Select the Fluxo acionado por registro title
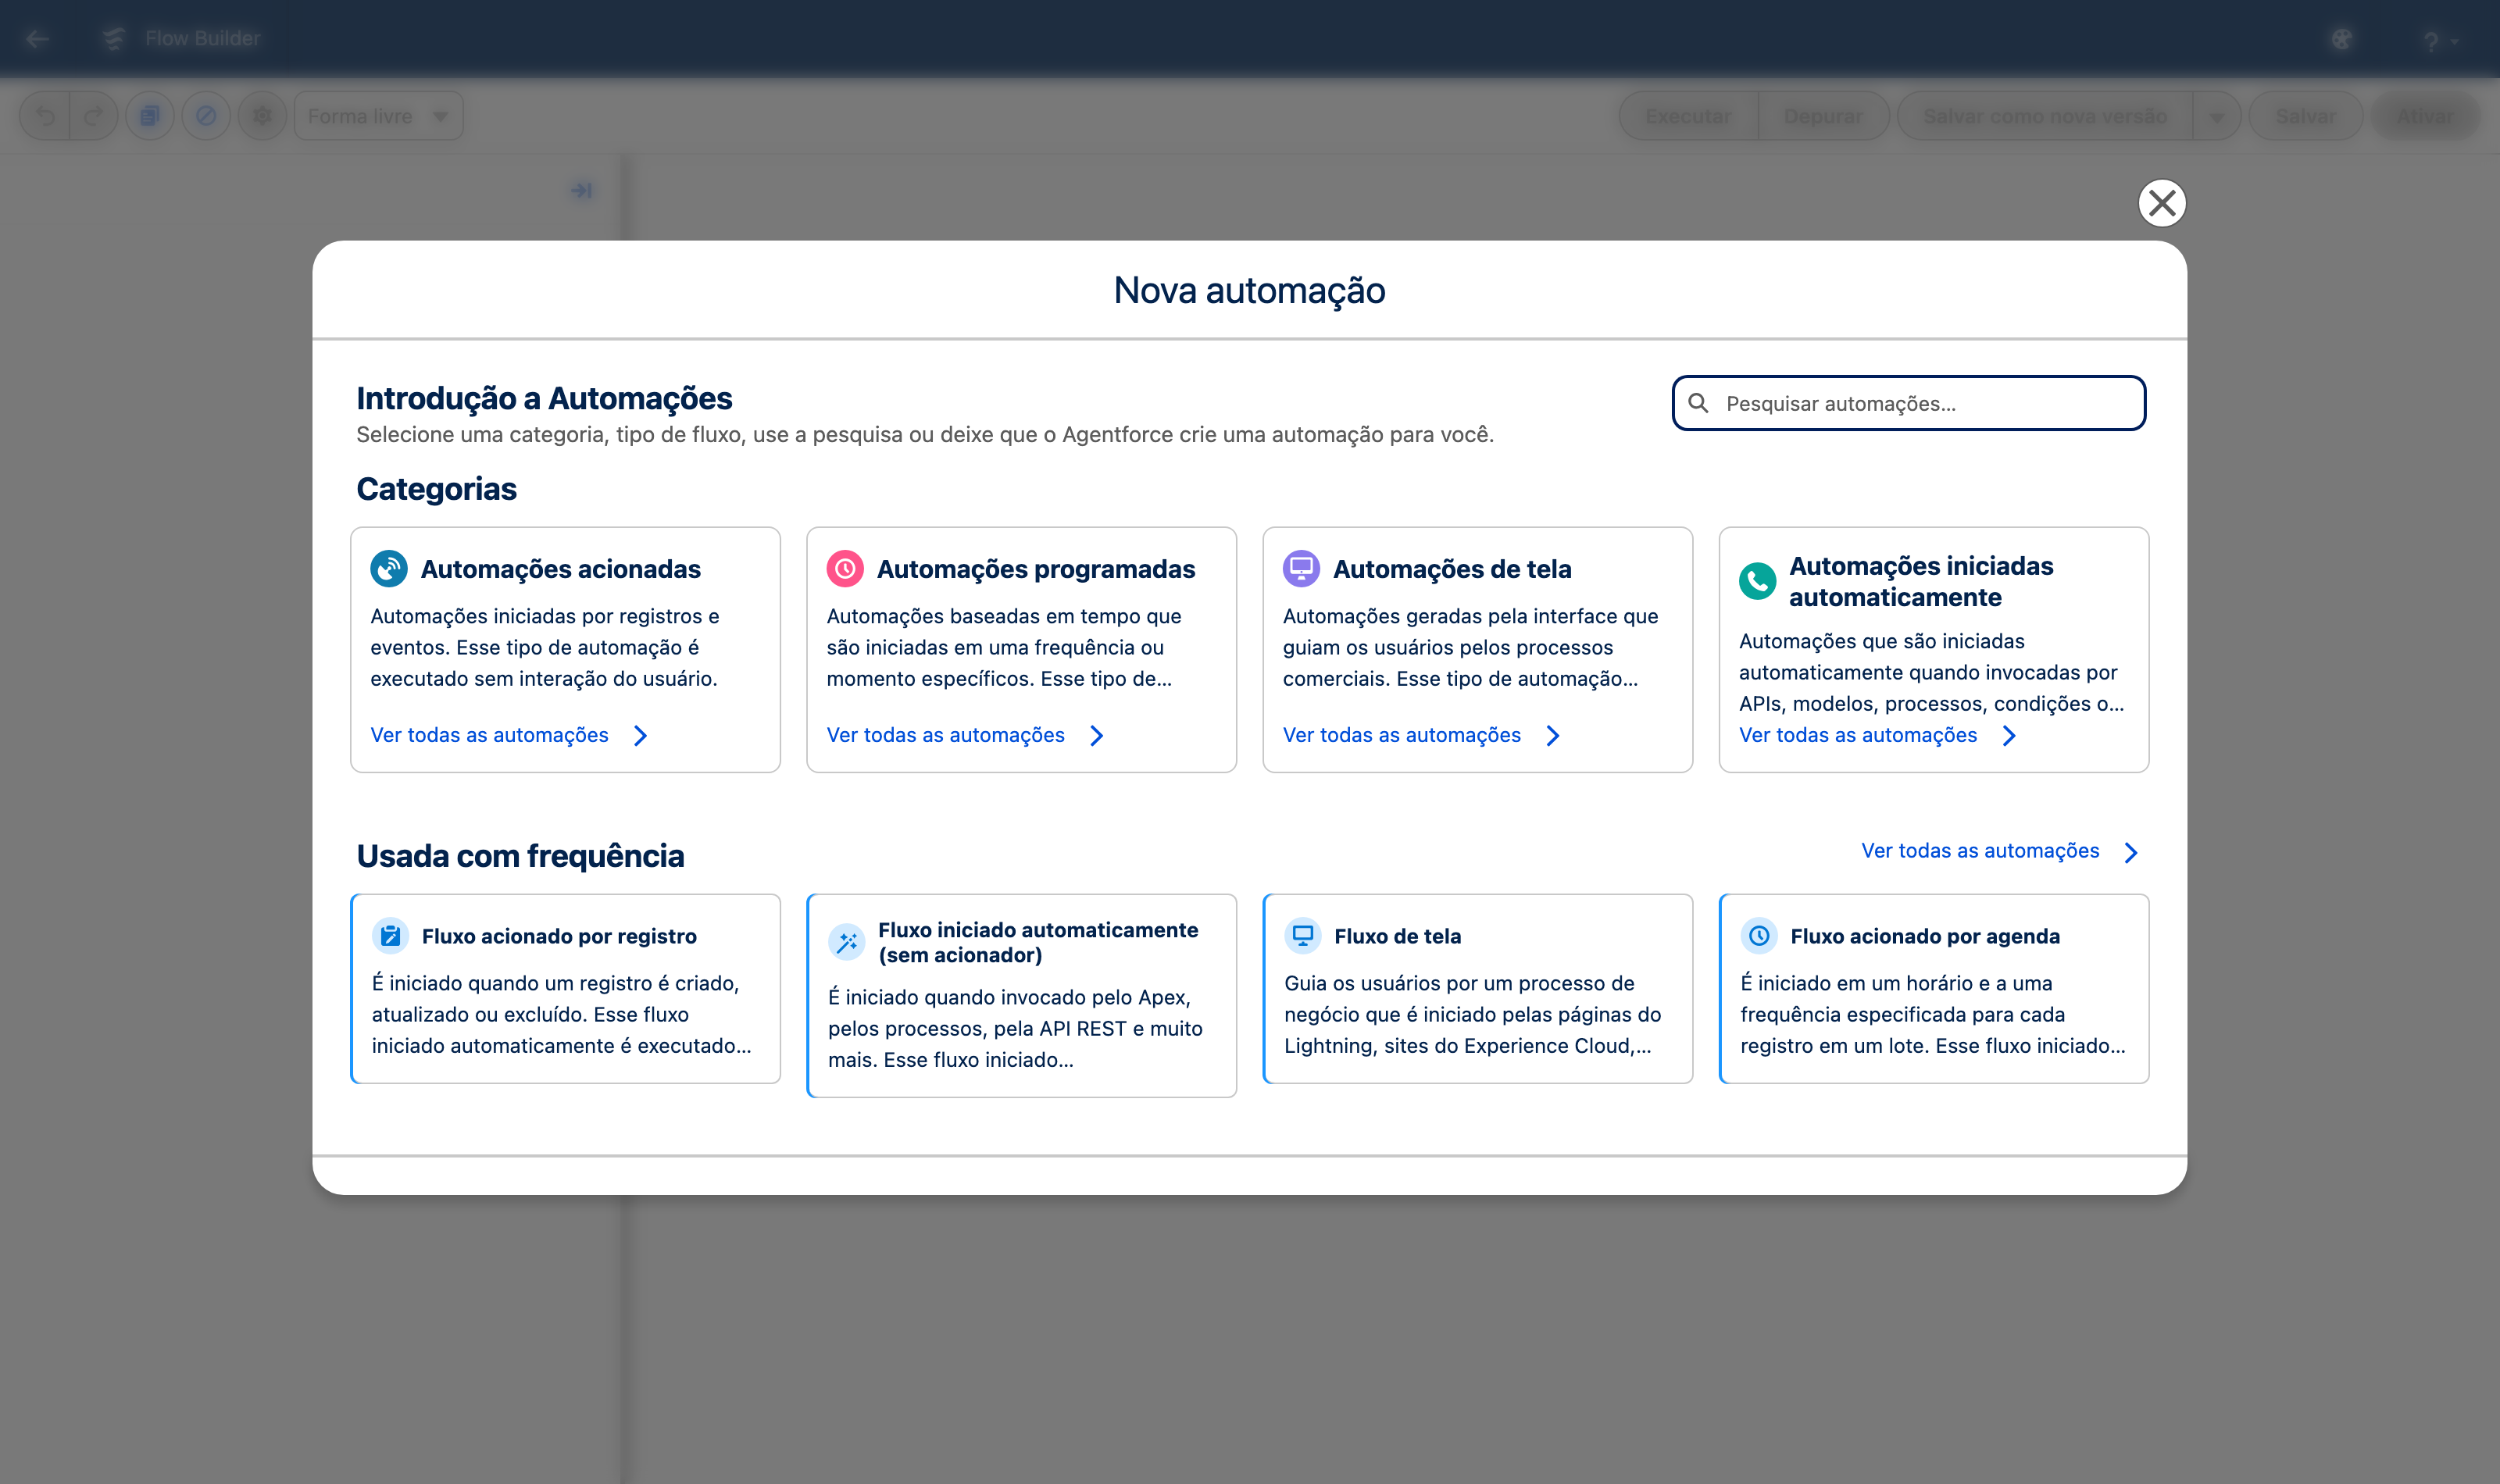This screenshot has height=1484, width=2500. coord(559,936)
